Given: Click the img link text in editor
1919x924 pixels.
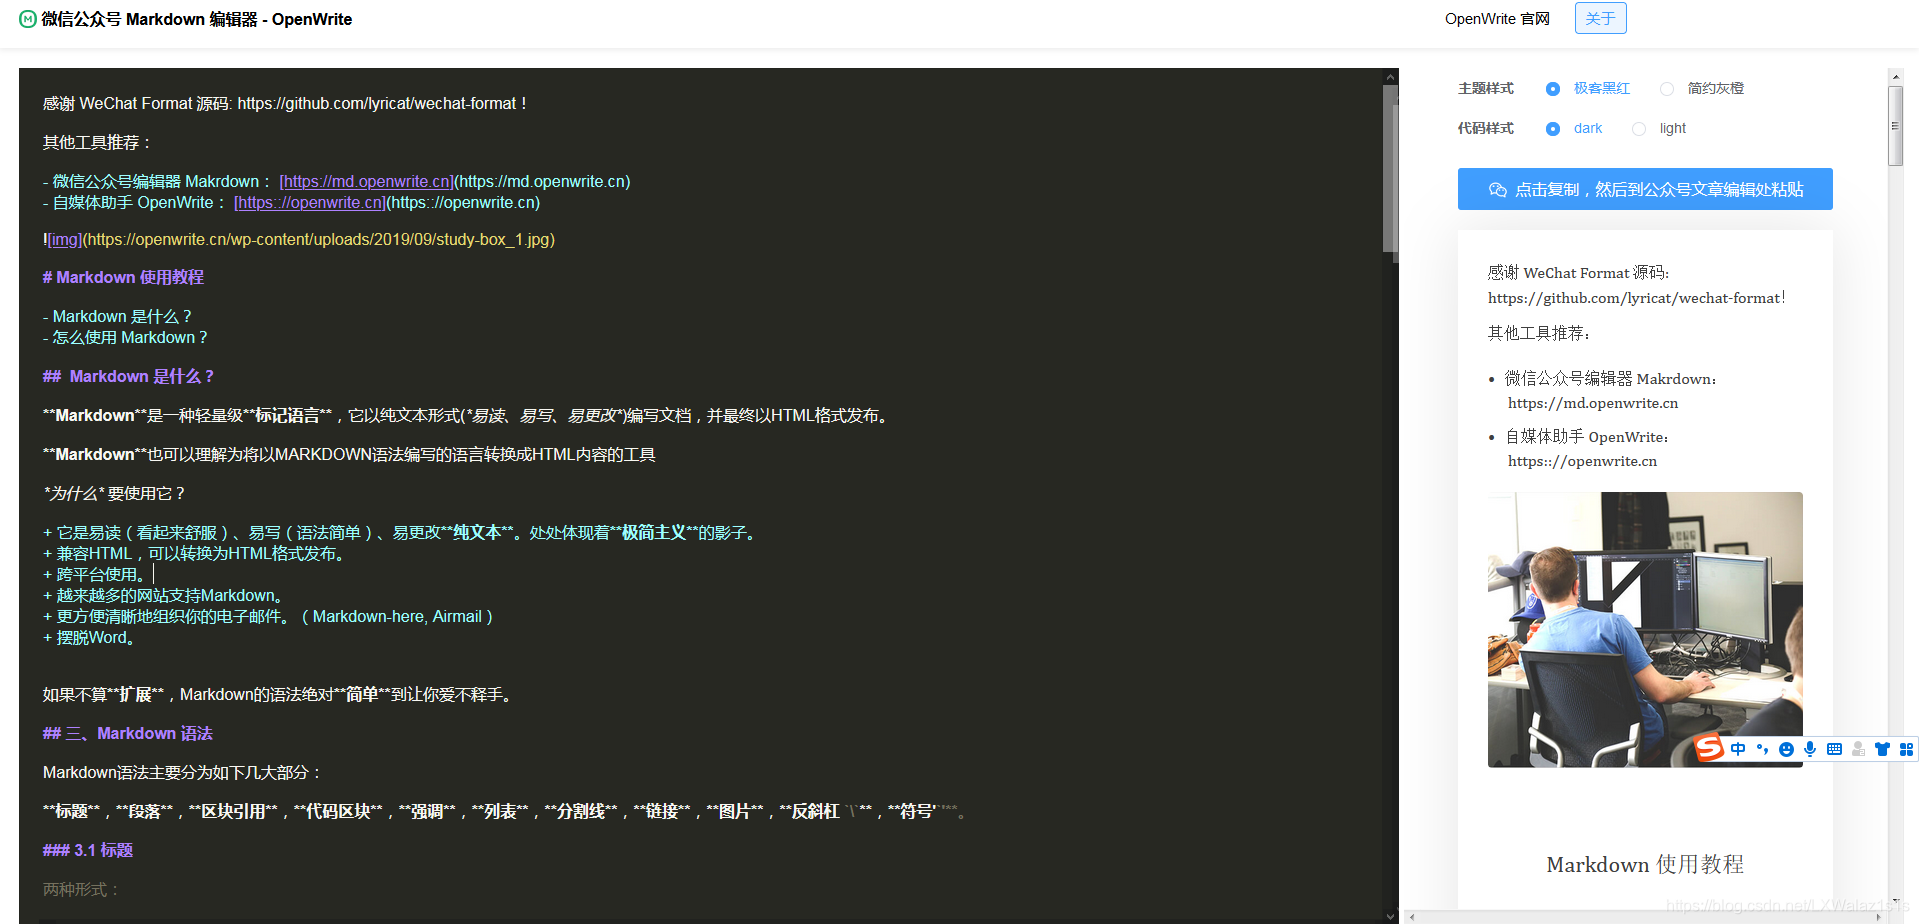Looking at the screenshot, I should (x=65, y=239).
